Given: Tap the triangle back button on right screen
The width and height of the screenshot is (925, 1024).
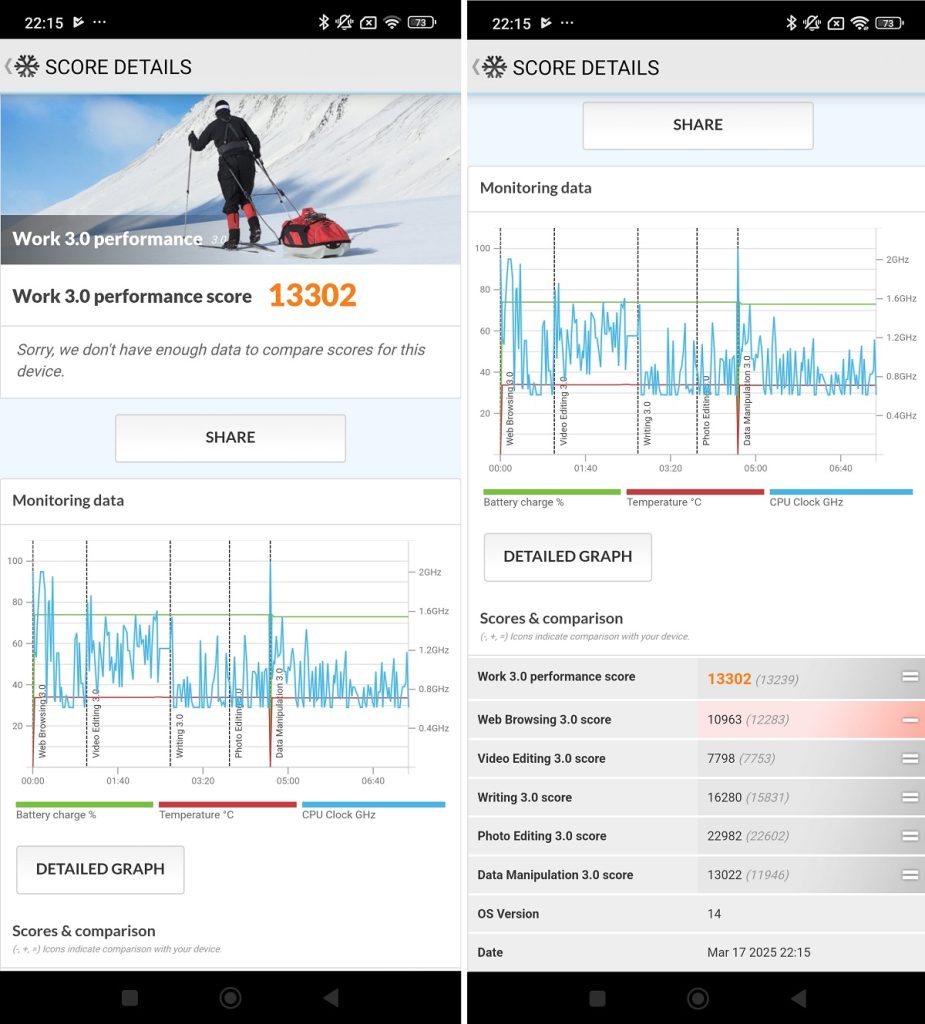Looking at the screenshot, I should pos(798,998).
